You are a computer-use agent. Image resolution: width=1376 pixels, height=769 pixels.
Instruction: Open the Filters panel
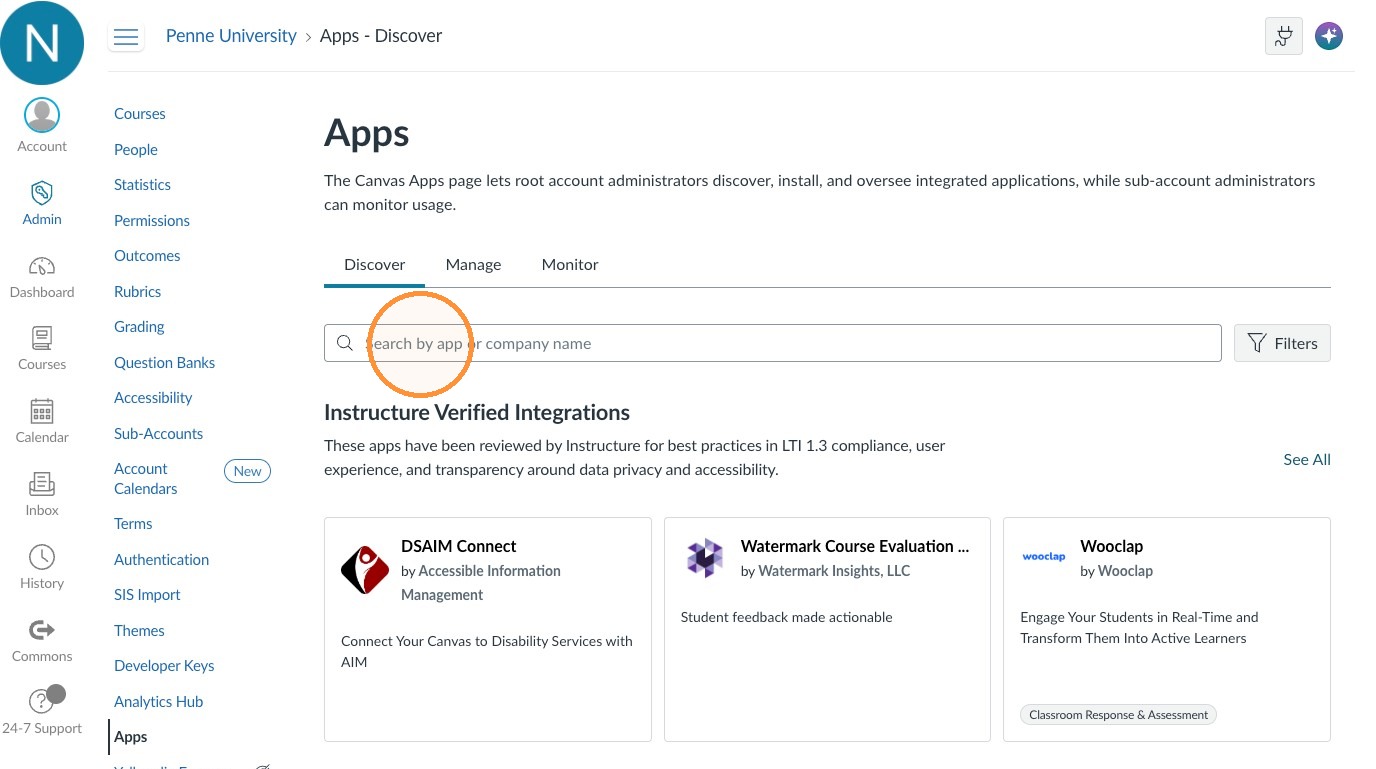(1282, 343)
